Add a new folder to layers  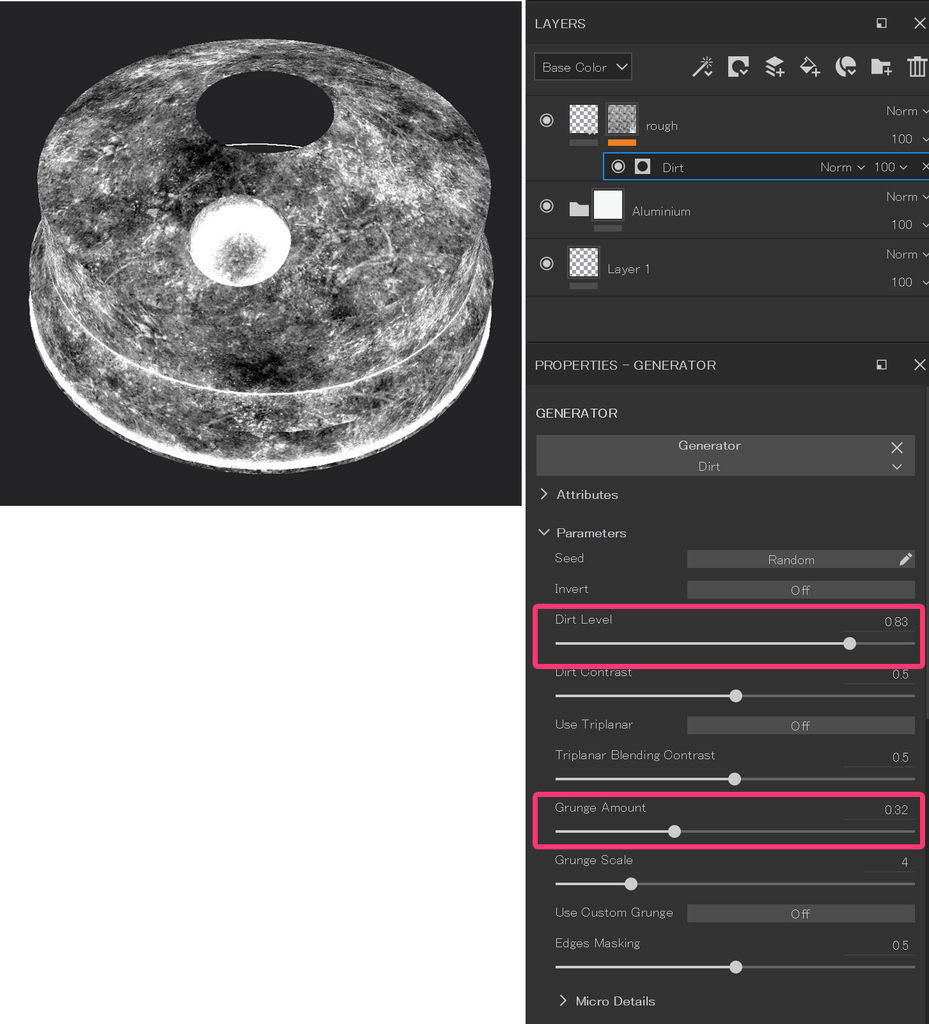point(881,67)
